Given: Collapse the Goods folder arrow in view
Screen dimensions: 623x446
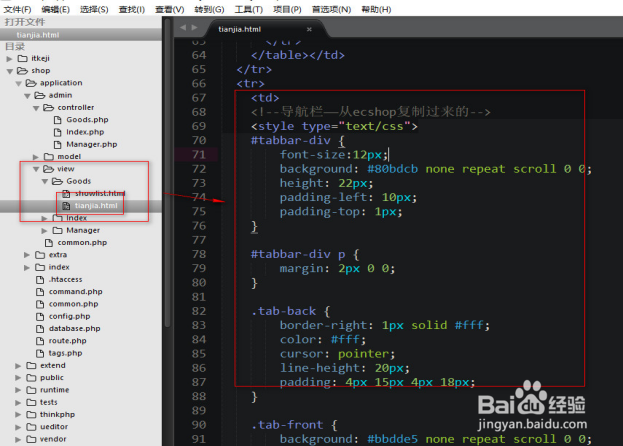Looking at the screenshot, I should click(x=44, y=181).
